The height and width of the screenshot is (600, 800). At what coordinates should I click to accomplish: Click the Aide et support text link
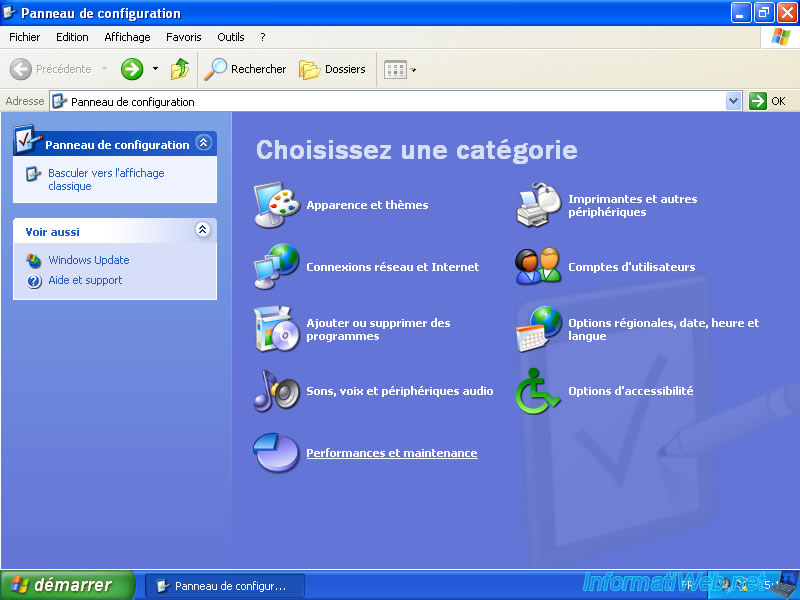pyautogui.click(x=85, y=280)
